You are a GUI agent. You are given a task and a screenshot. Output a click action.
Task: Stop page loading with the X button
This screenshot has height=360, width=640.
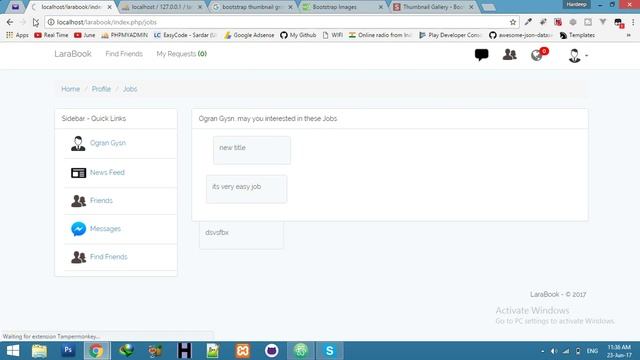[x=36, y=22]
